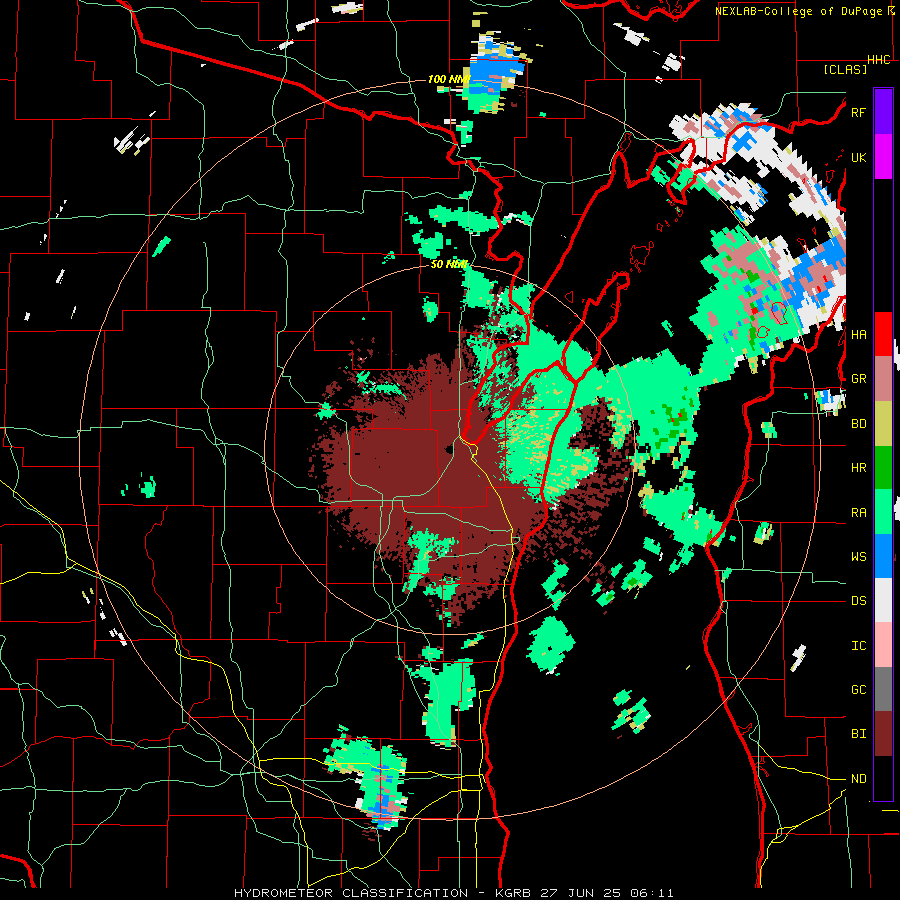Click the HR dark green legend swatch
This screenshot has width=900, height=900.
[883, 467]
